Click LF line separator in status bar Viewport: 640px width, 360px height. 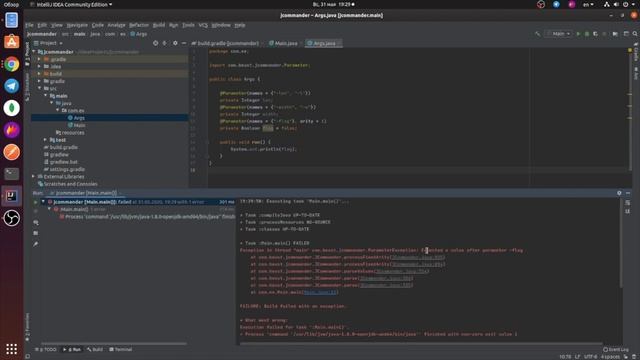578,357
